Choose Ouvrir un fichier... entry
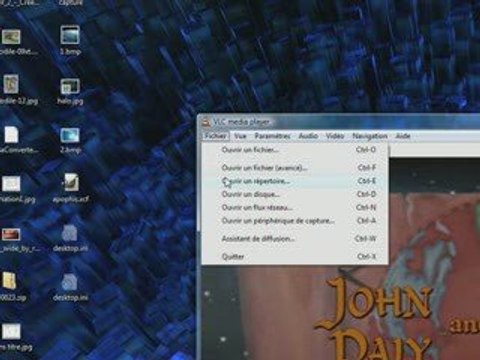The image size is (480, 360). pyautogui.click(x=295, y=150)
